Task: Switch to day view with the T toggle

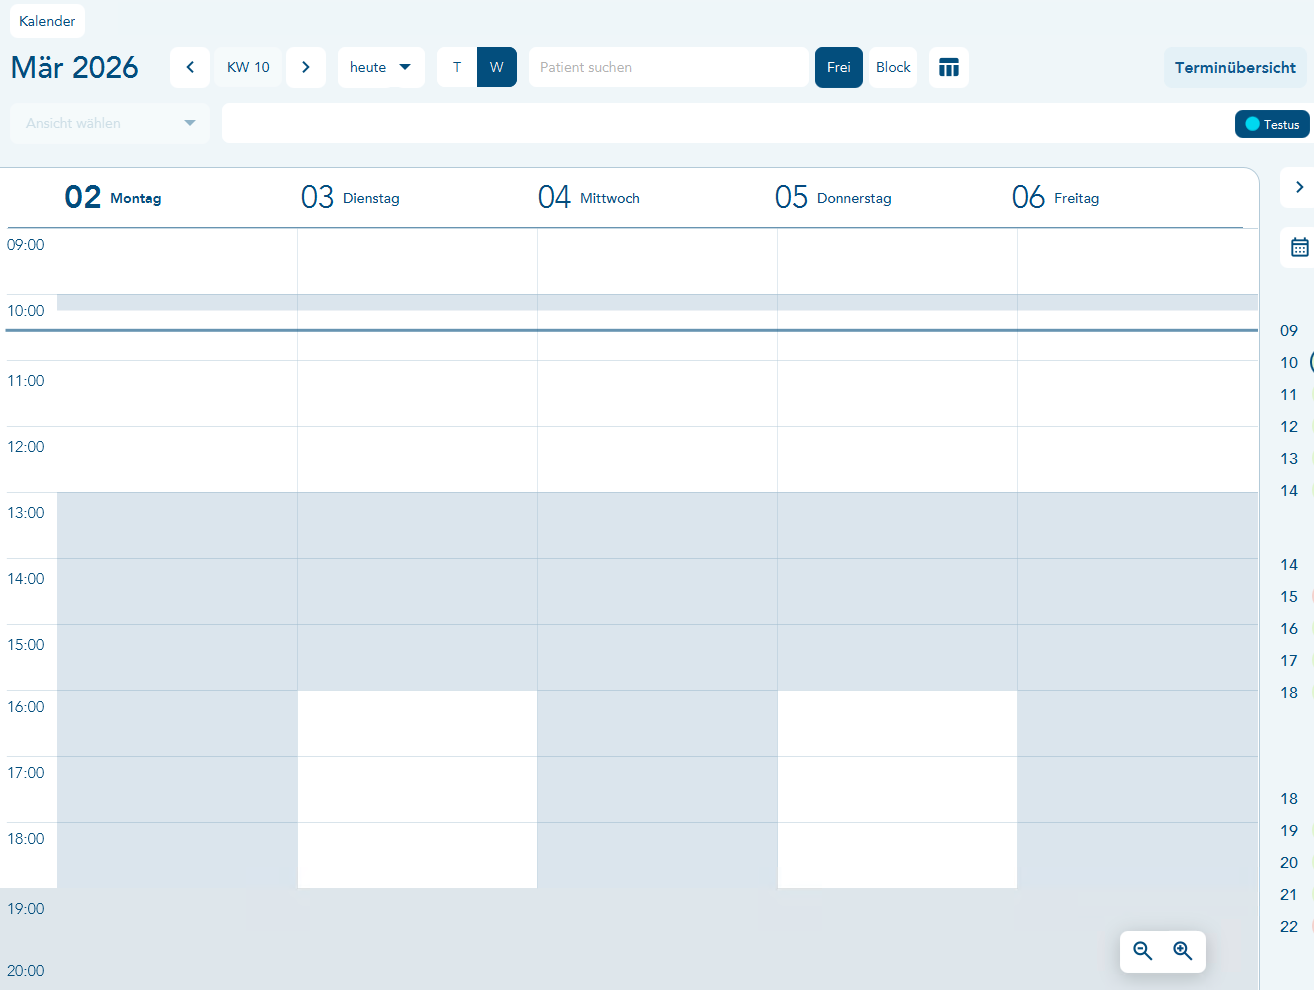Action: pos(457,67)
